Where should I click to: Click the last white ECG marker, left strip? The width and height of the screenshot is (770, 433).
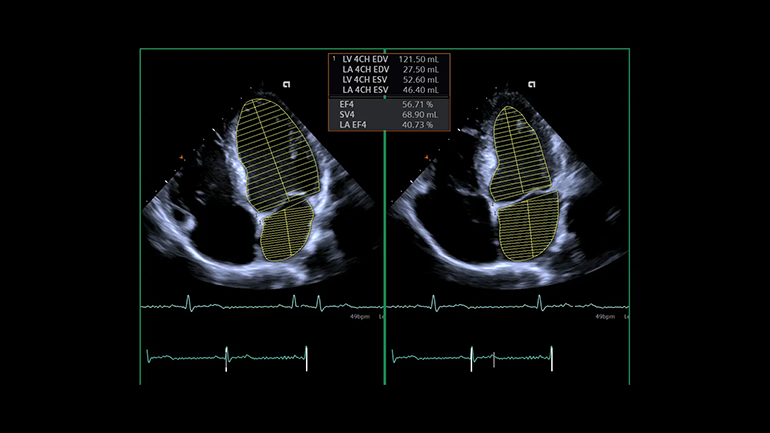[x=306, y=357]
